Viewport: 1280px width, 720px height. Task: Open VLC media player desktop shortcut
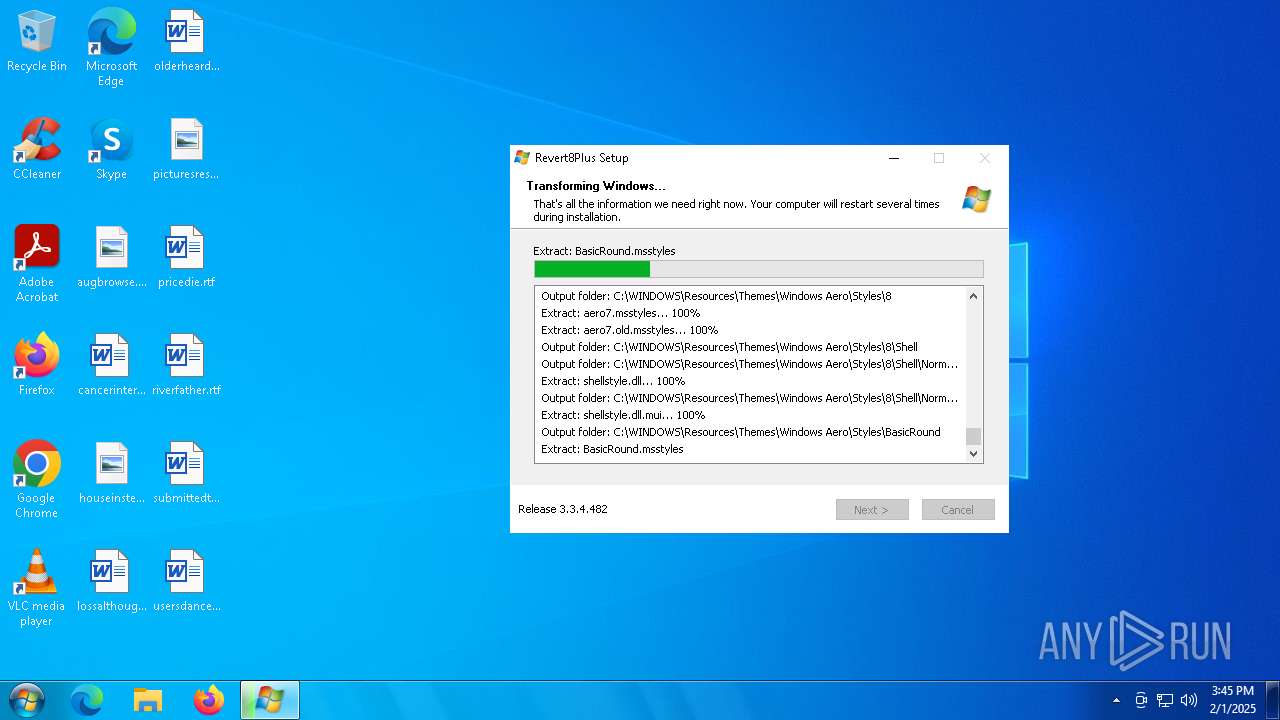(37, 588)
